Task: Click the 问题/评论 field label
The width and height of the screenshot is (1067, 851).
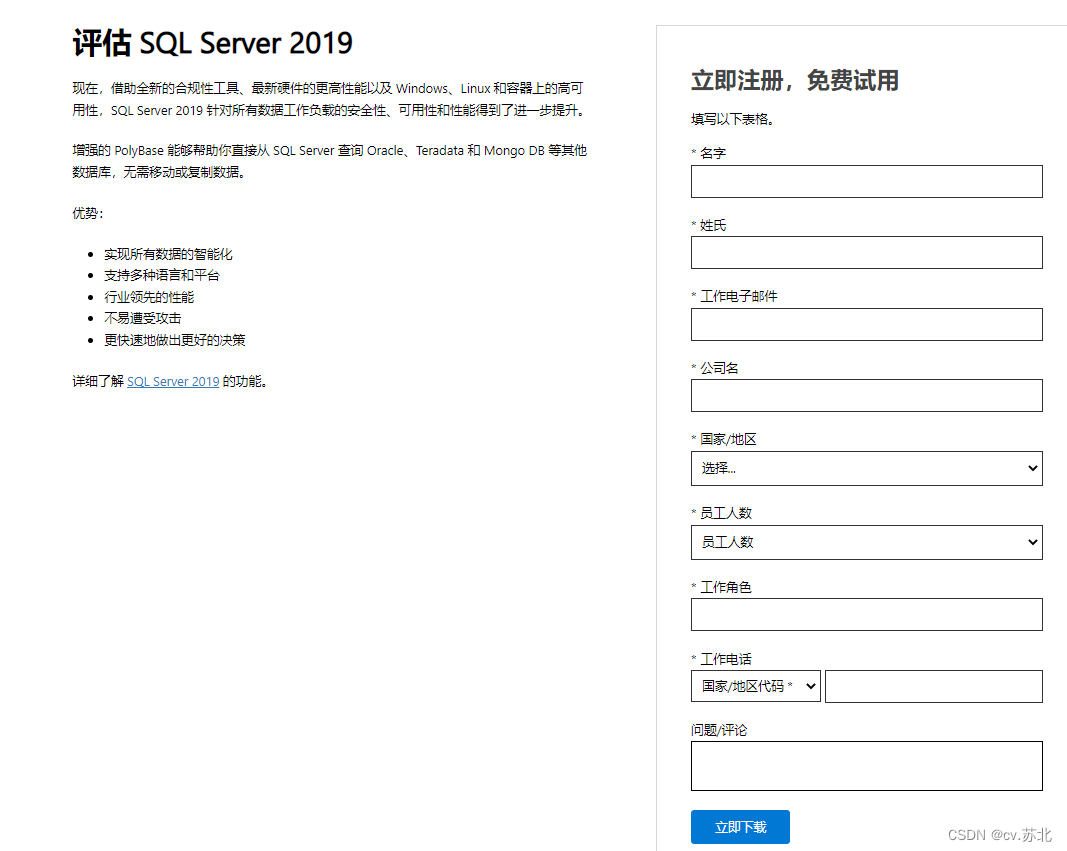Action: tap(719, 730)
